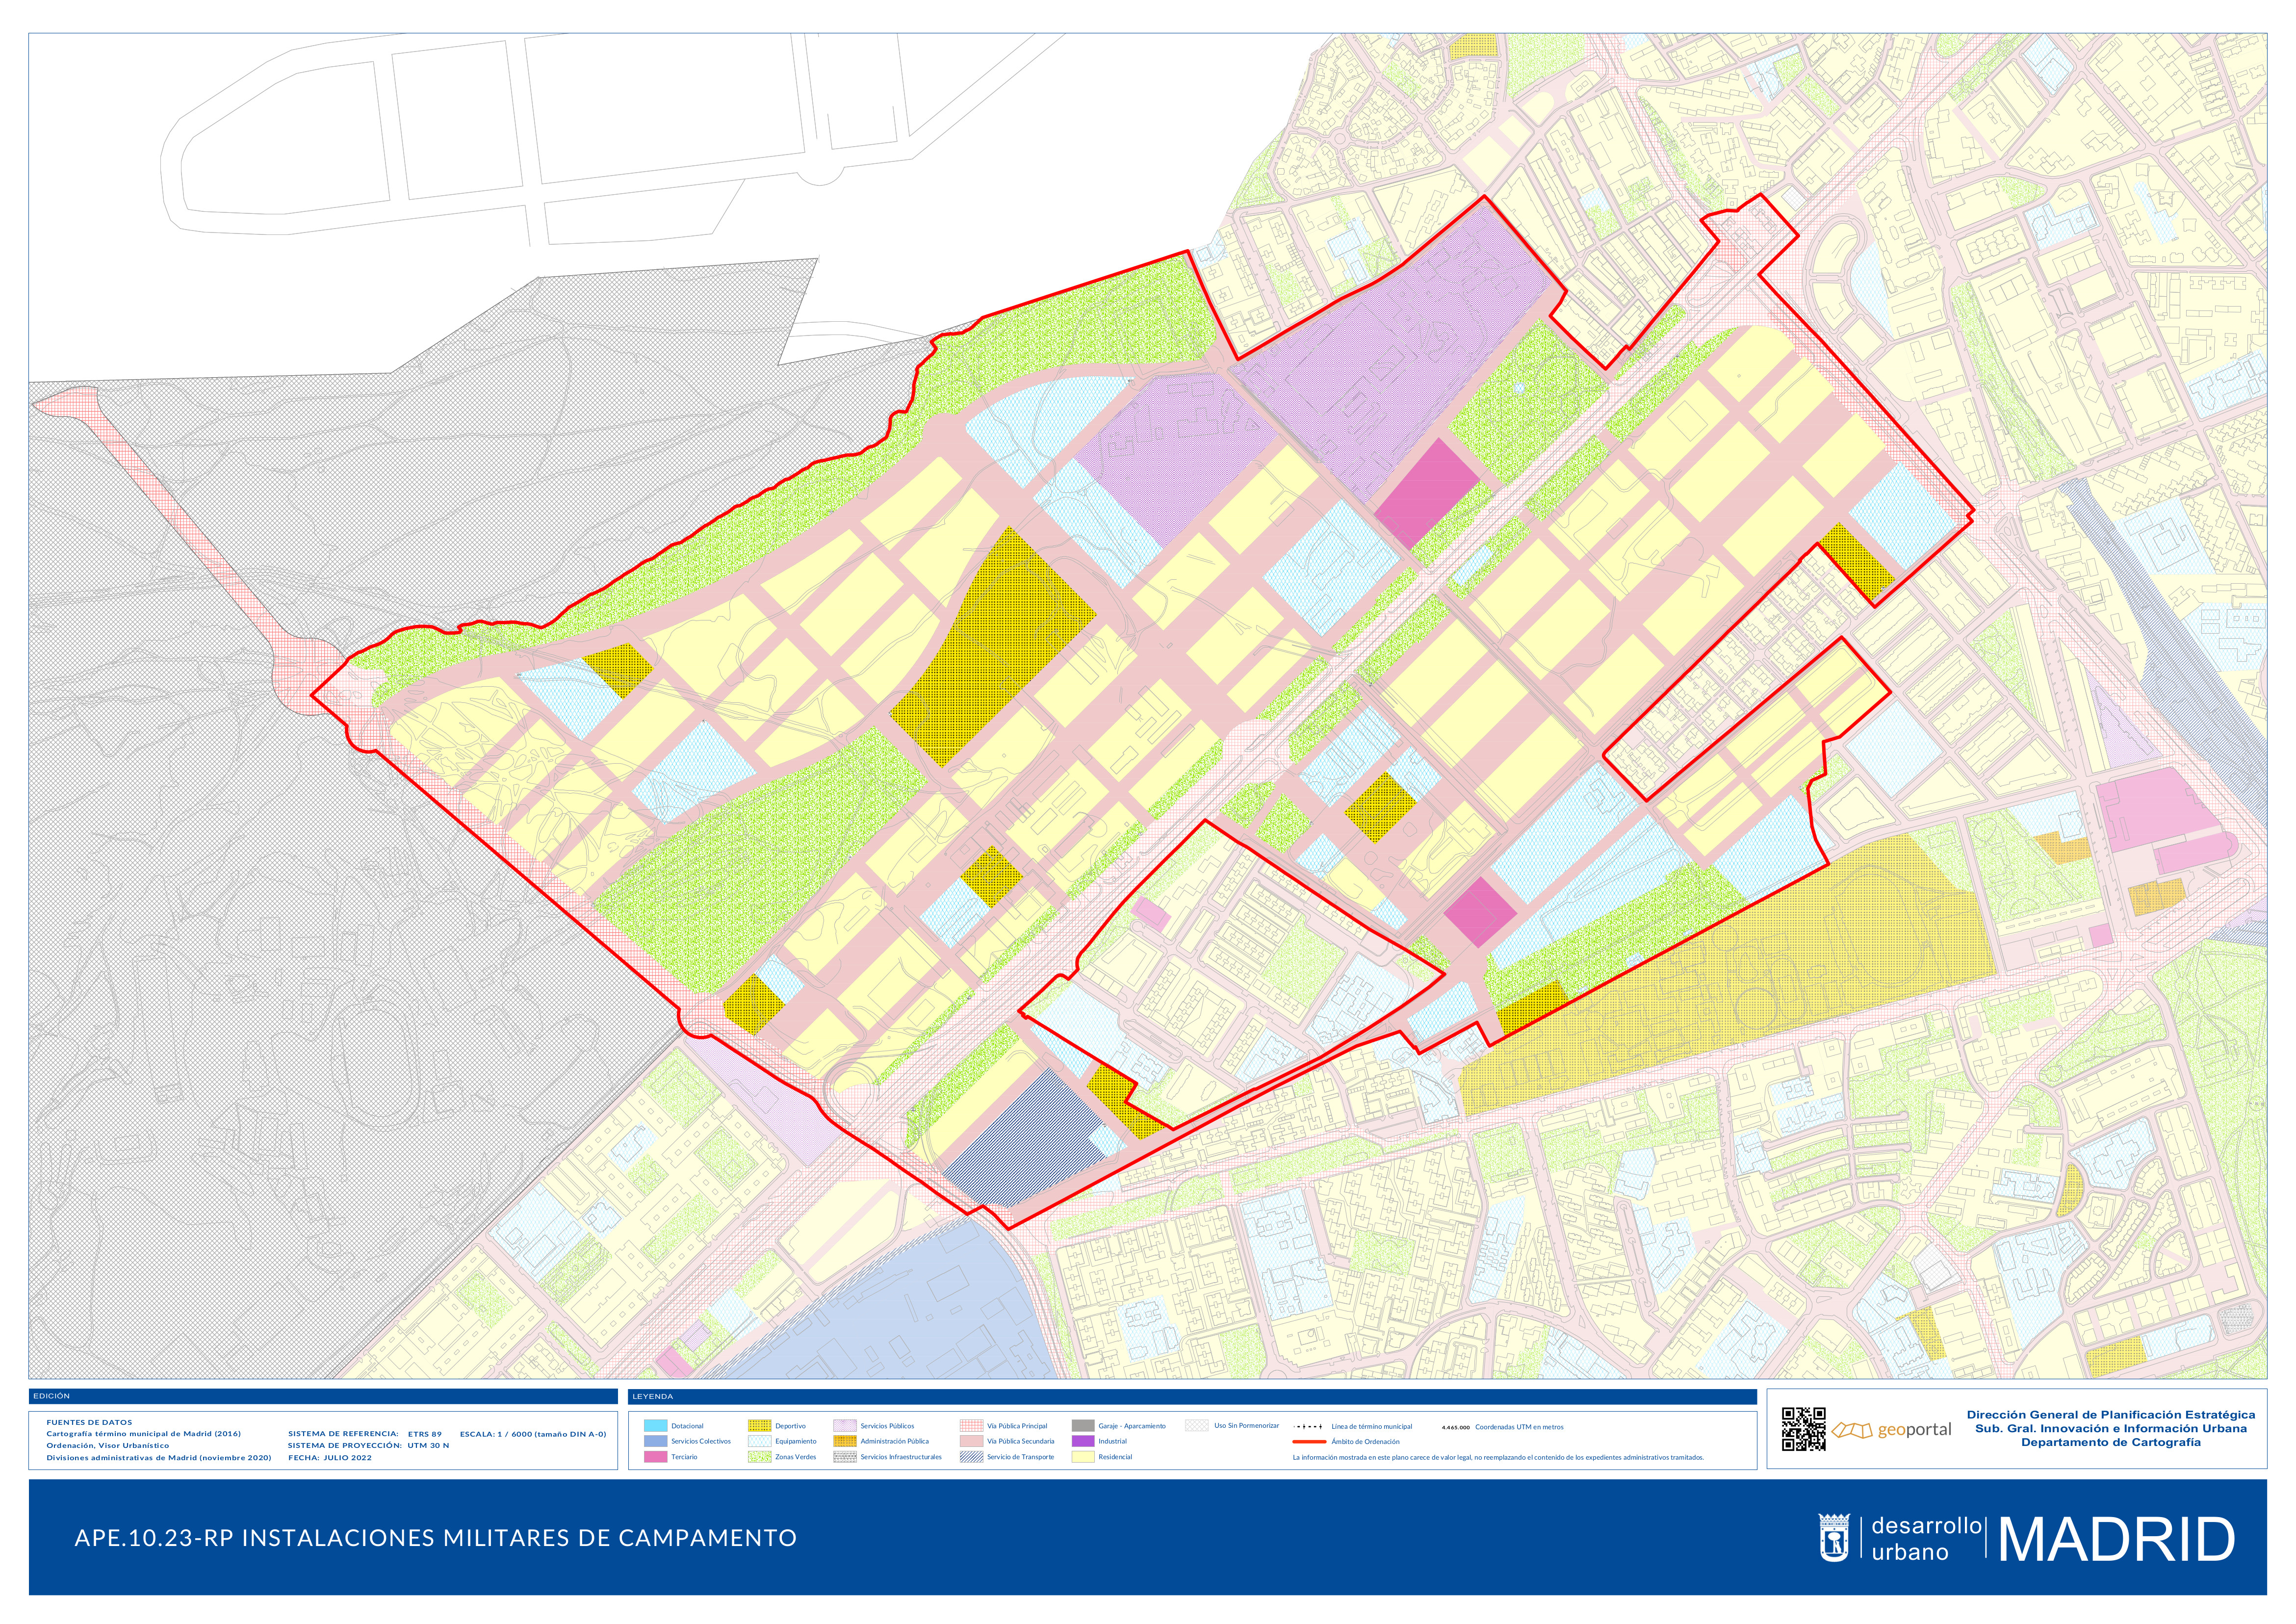
Task: Click the APE.10.23-RP map title text
Action: pyautogui.click(x=435, y=1538)
